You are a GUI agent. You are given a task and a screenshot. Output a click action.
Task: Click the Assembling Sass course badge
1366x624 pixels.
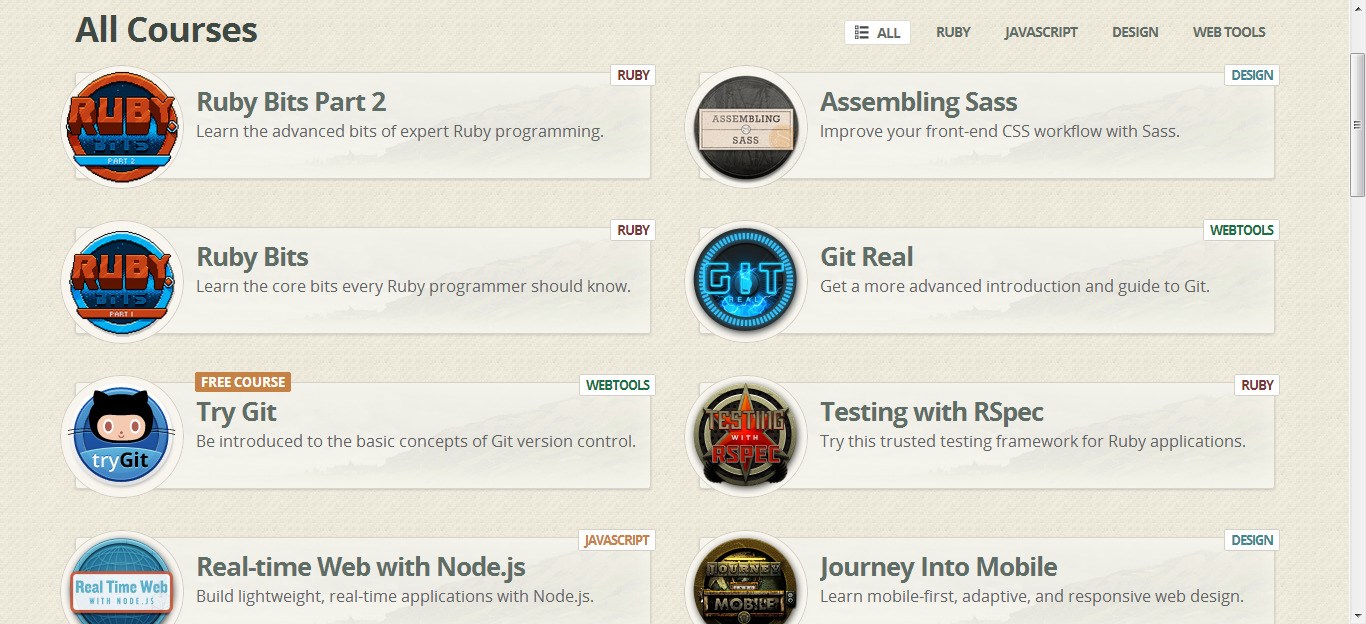tap(745, 127)
